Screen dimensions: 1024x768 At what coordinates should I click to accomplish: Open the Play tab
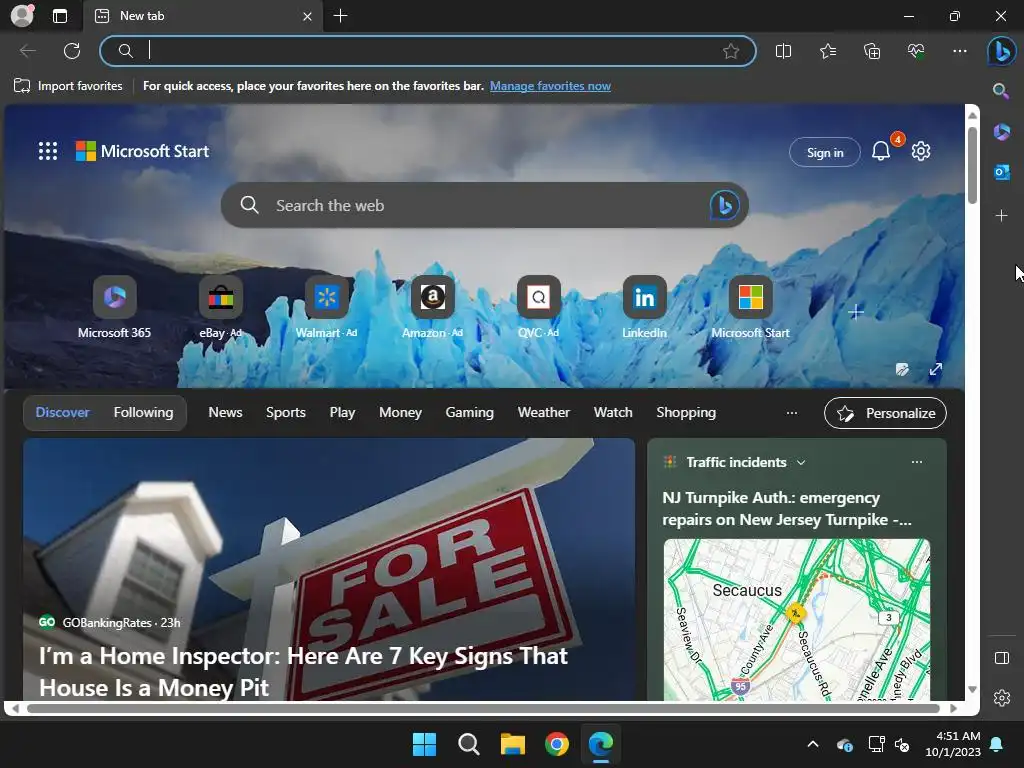pyautogui.click(x=342, y=413)
